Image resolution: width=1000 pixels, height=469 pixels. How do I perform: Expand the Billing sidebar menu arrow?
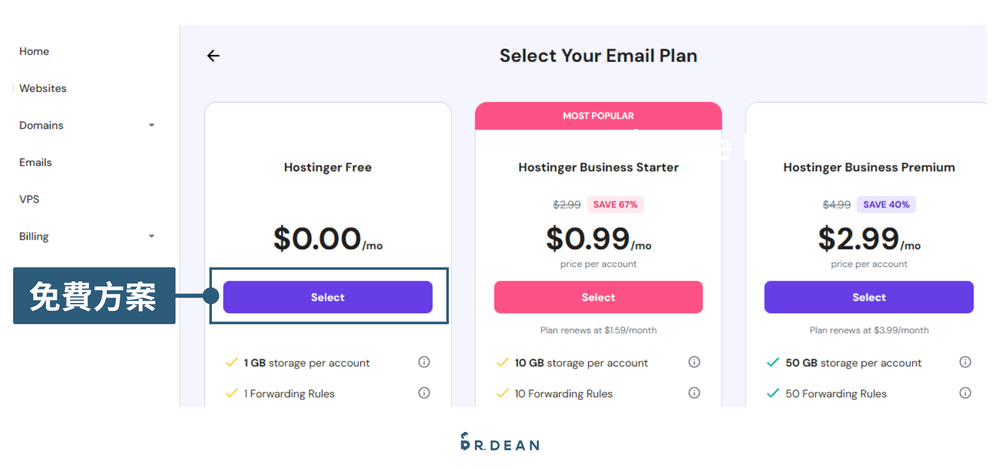coord(152,237)
